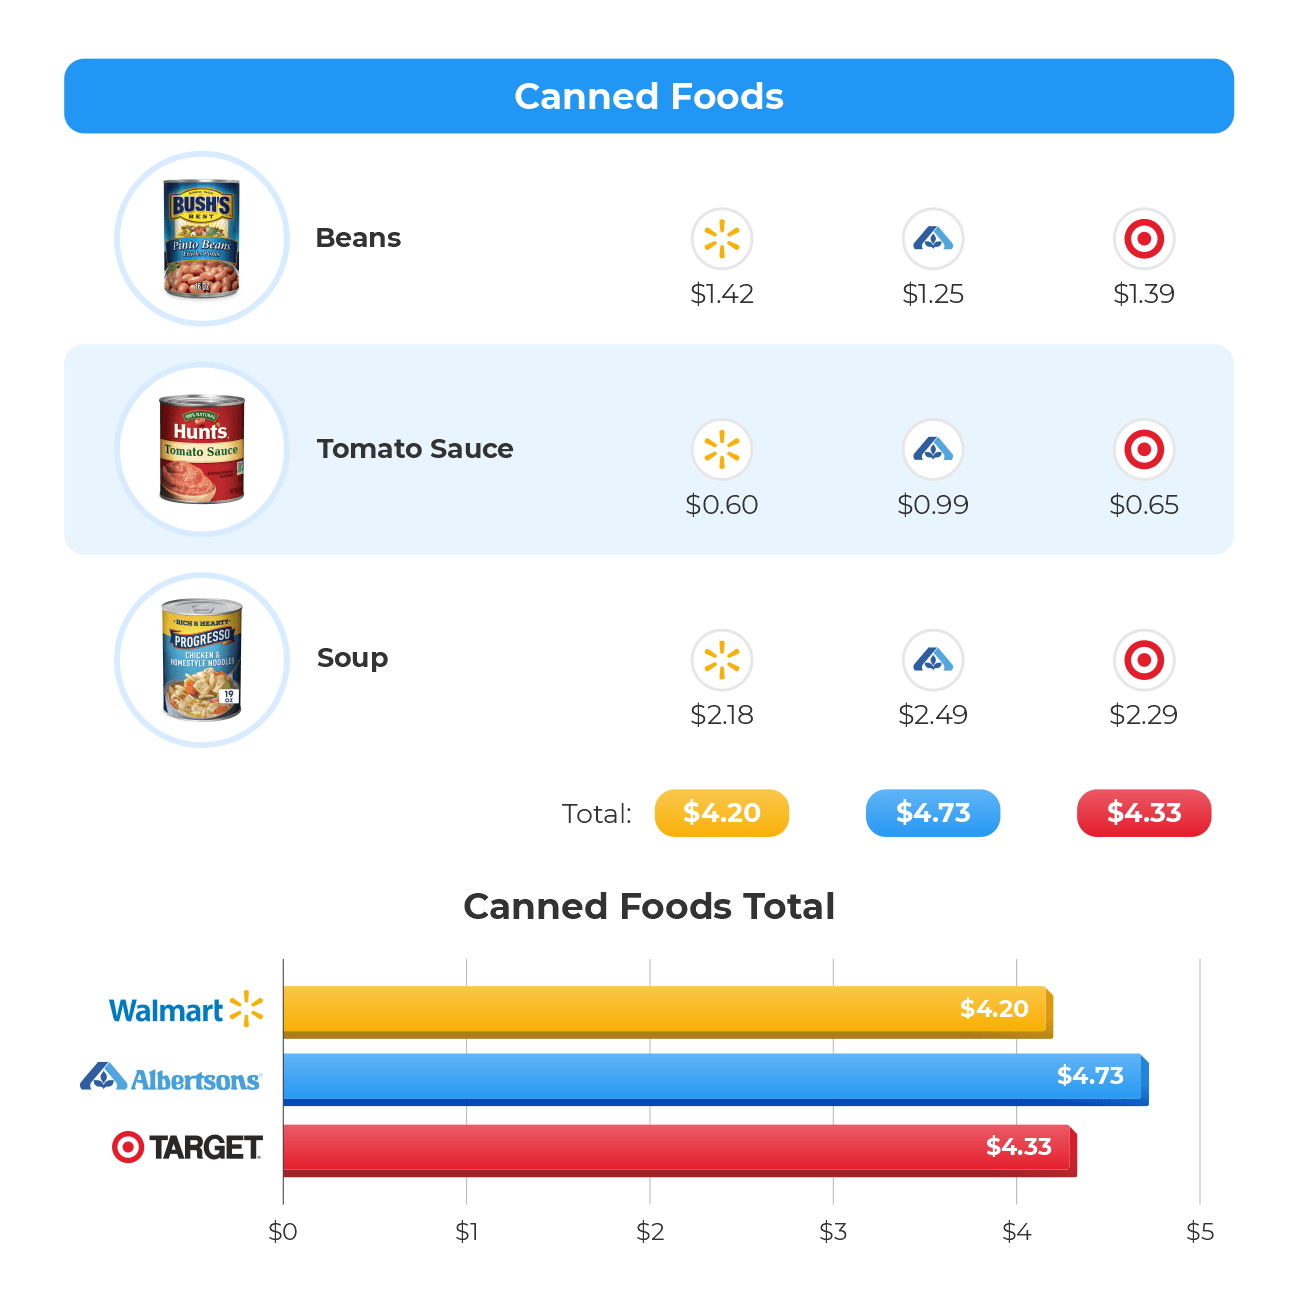Click the red $4.33 Target total badge
Viewport: 1300px width, 1313px height.
1144,813
